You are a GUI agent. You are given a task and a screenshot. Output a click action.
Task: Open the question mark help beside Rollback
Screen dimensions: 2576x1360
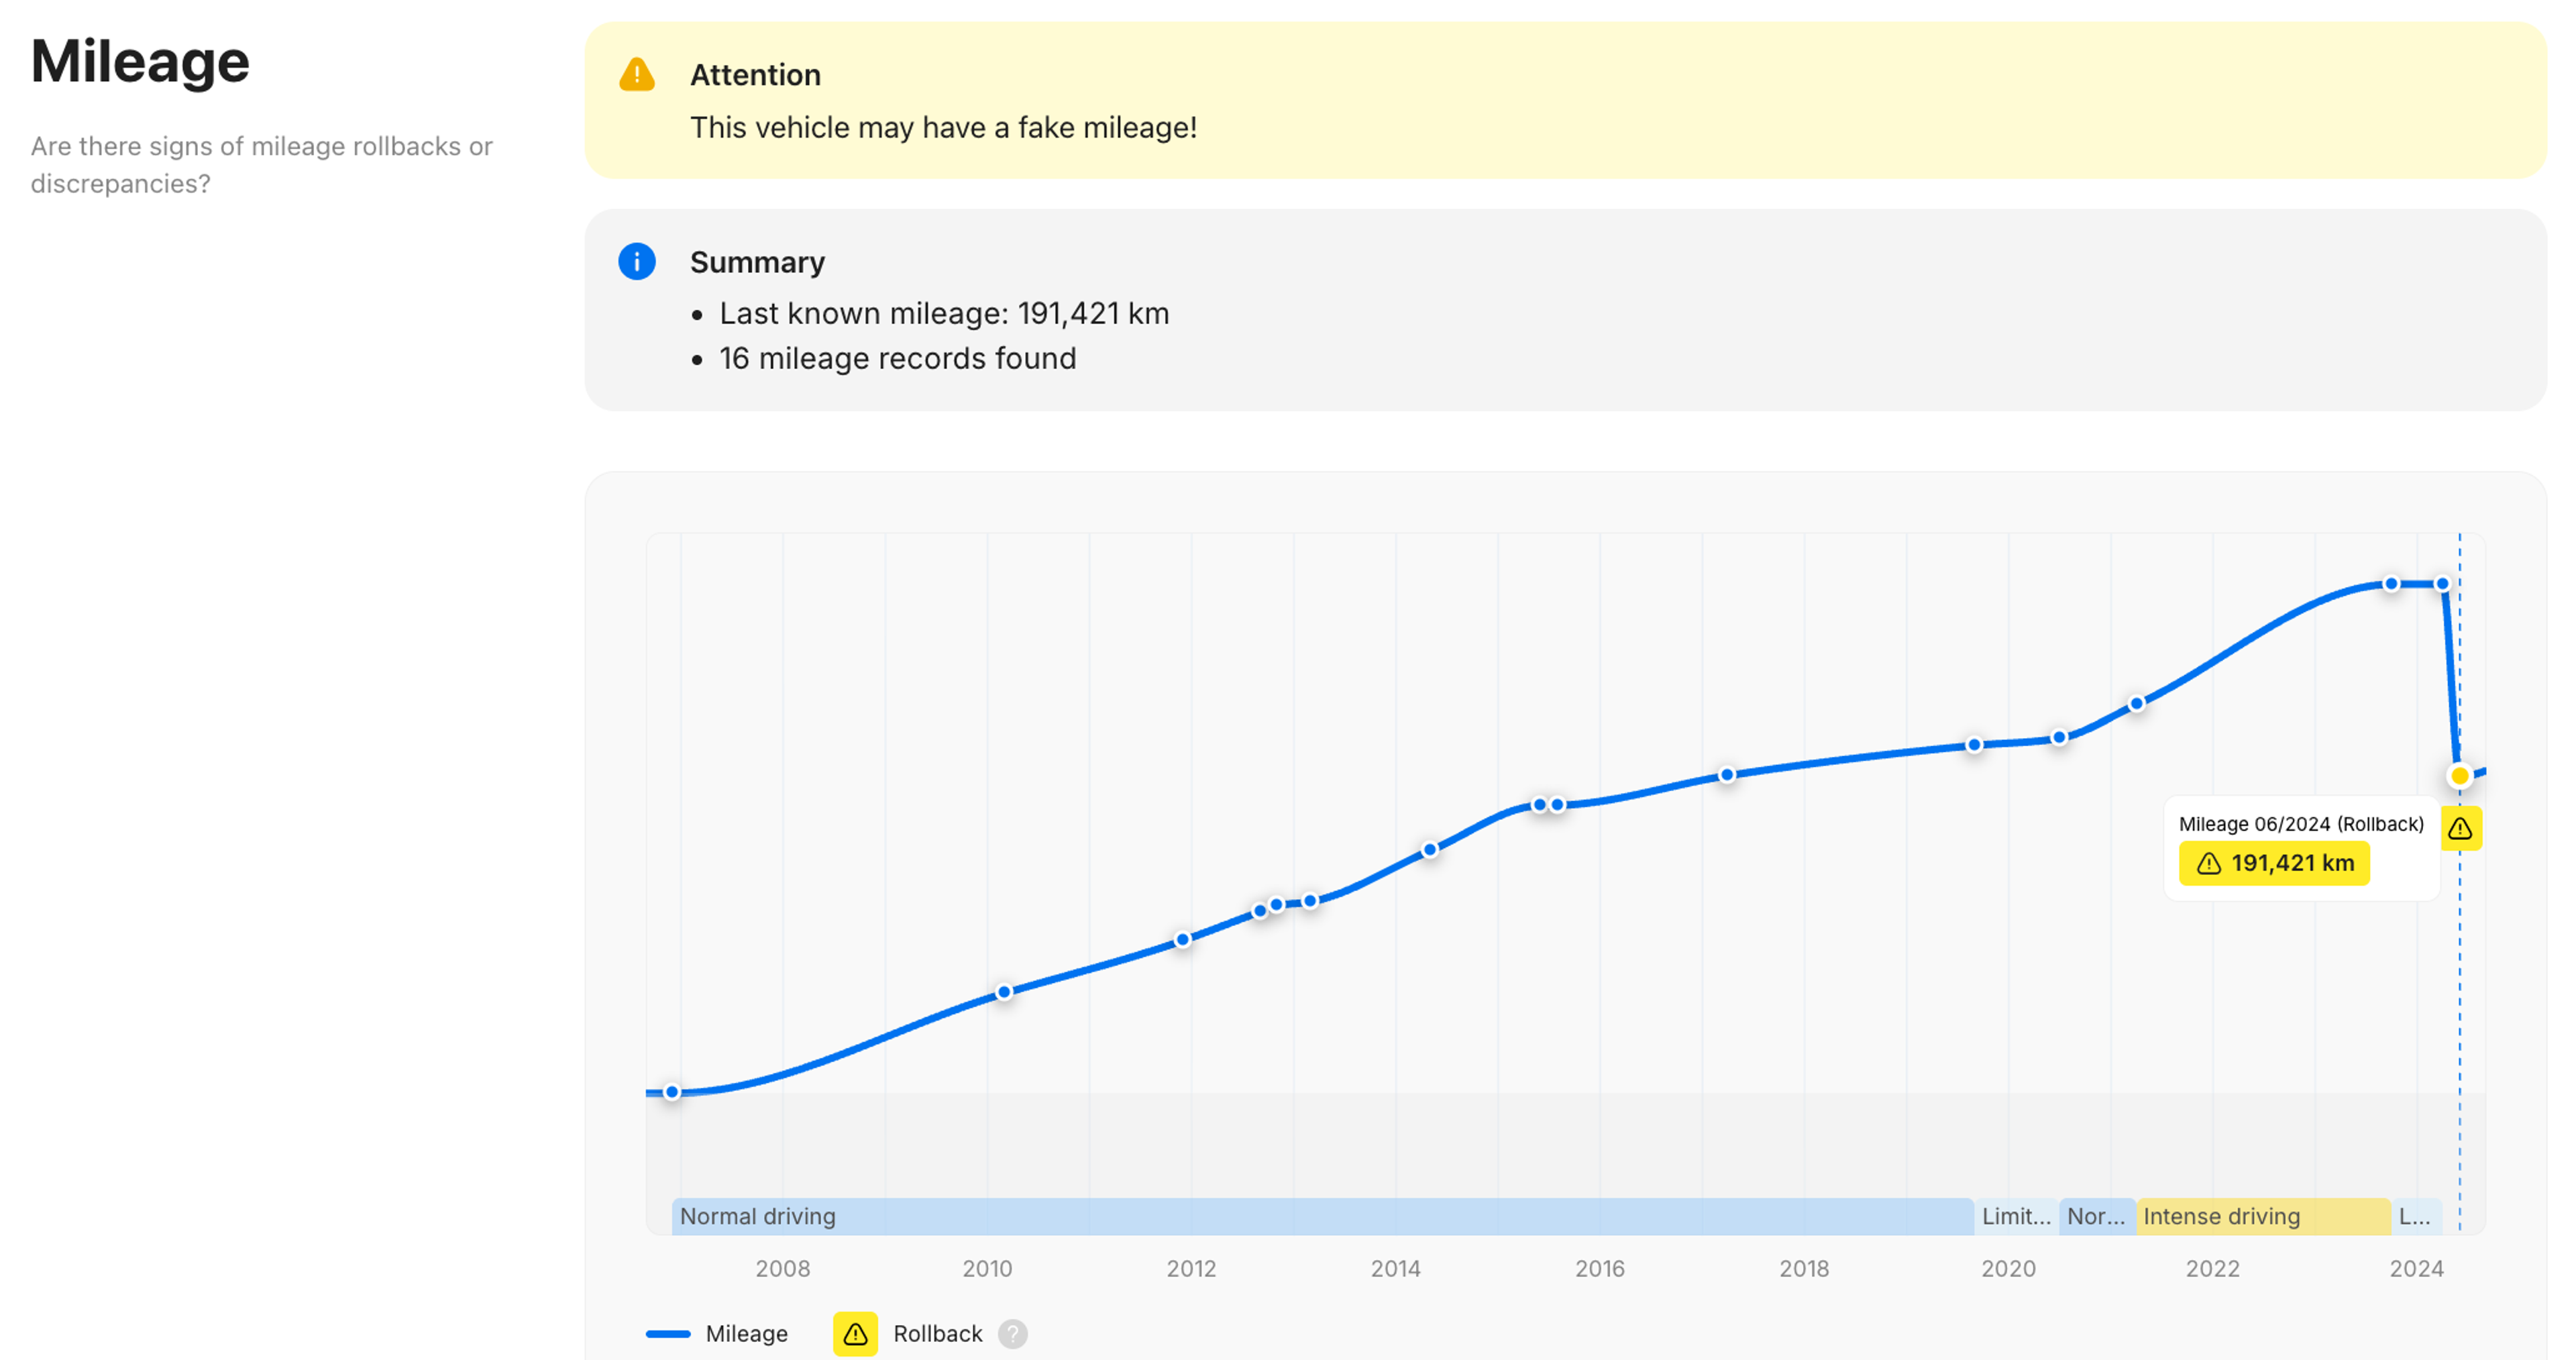pos(1013,1334)
